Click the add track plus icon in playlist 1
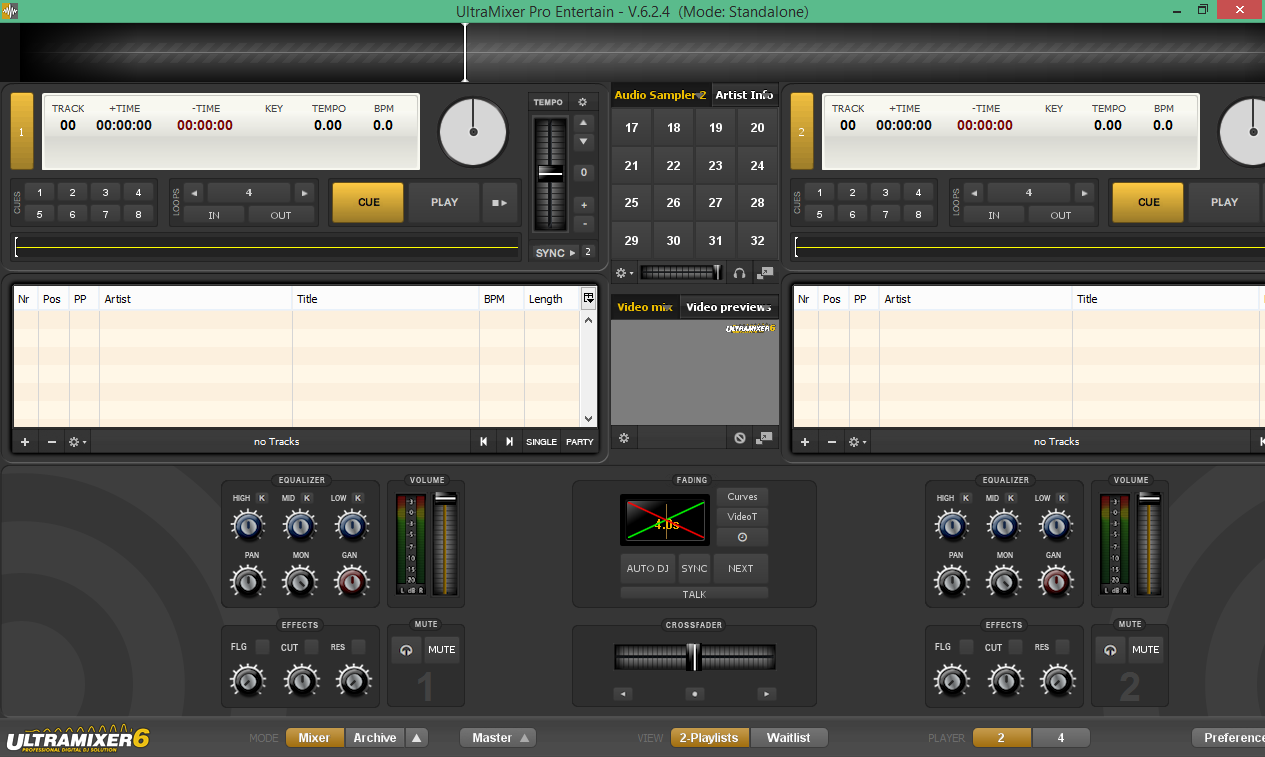The image size is (1265, 757). pyautogui.click(x=25, y=441)
